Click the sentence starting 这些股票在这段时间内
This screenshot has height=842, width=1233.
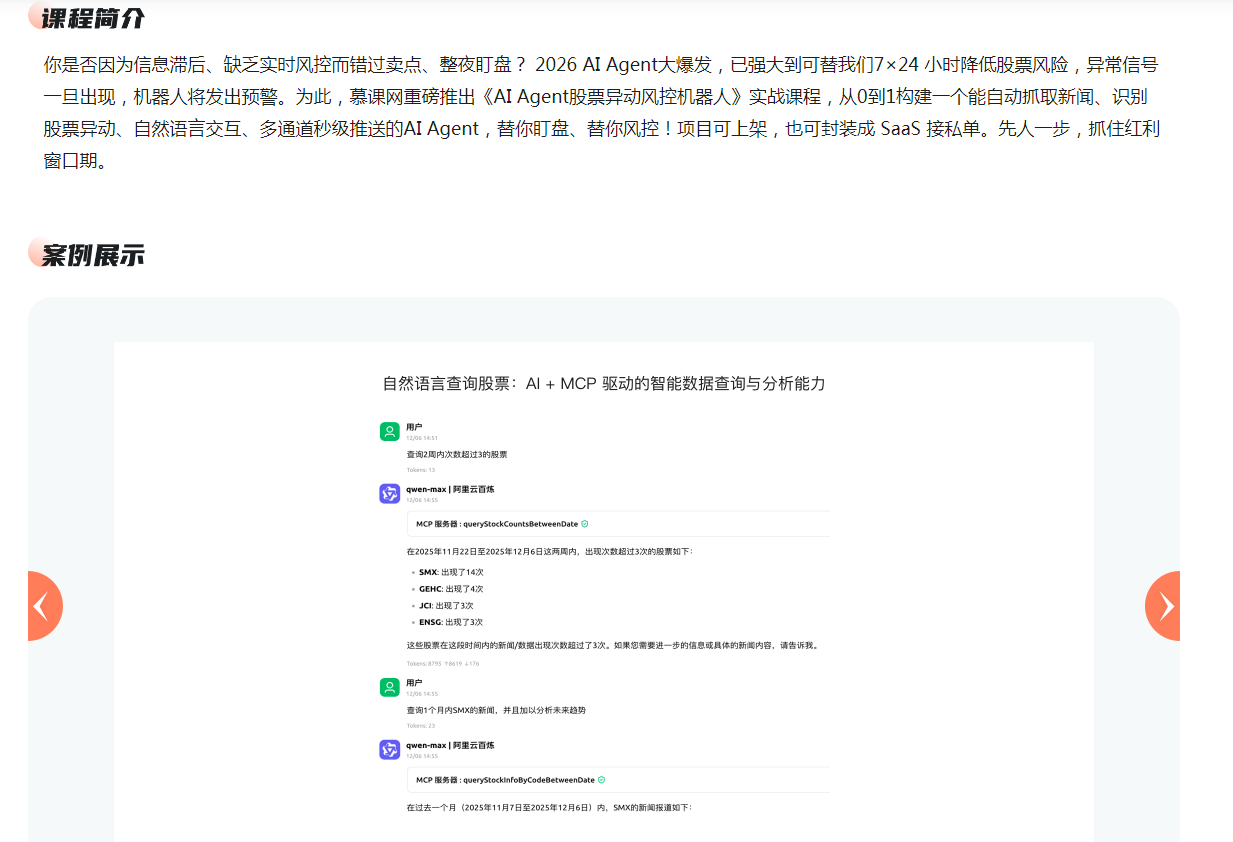pos(613,645)
